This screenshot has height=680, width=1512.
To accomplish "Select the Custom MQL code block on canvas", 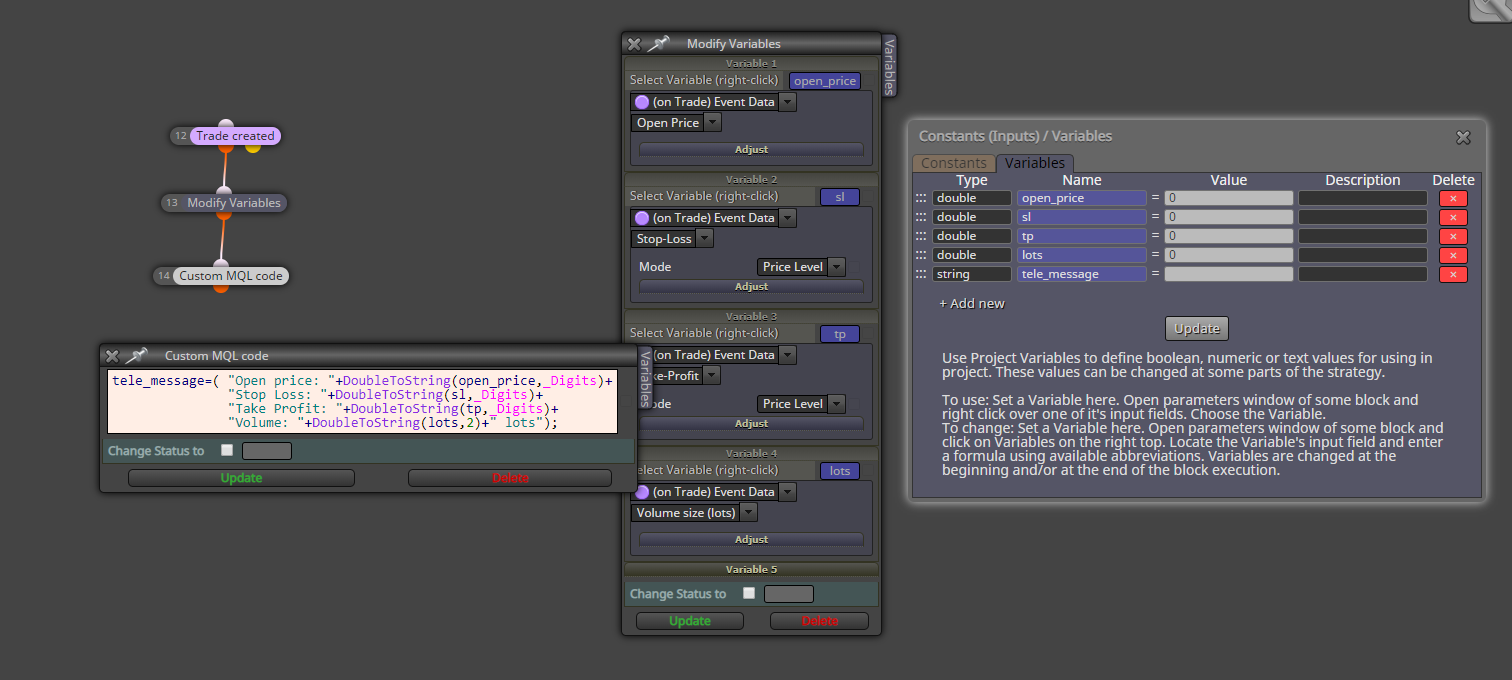I will coord(231,276).
